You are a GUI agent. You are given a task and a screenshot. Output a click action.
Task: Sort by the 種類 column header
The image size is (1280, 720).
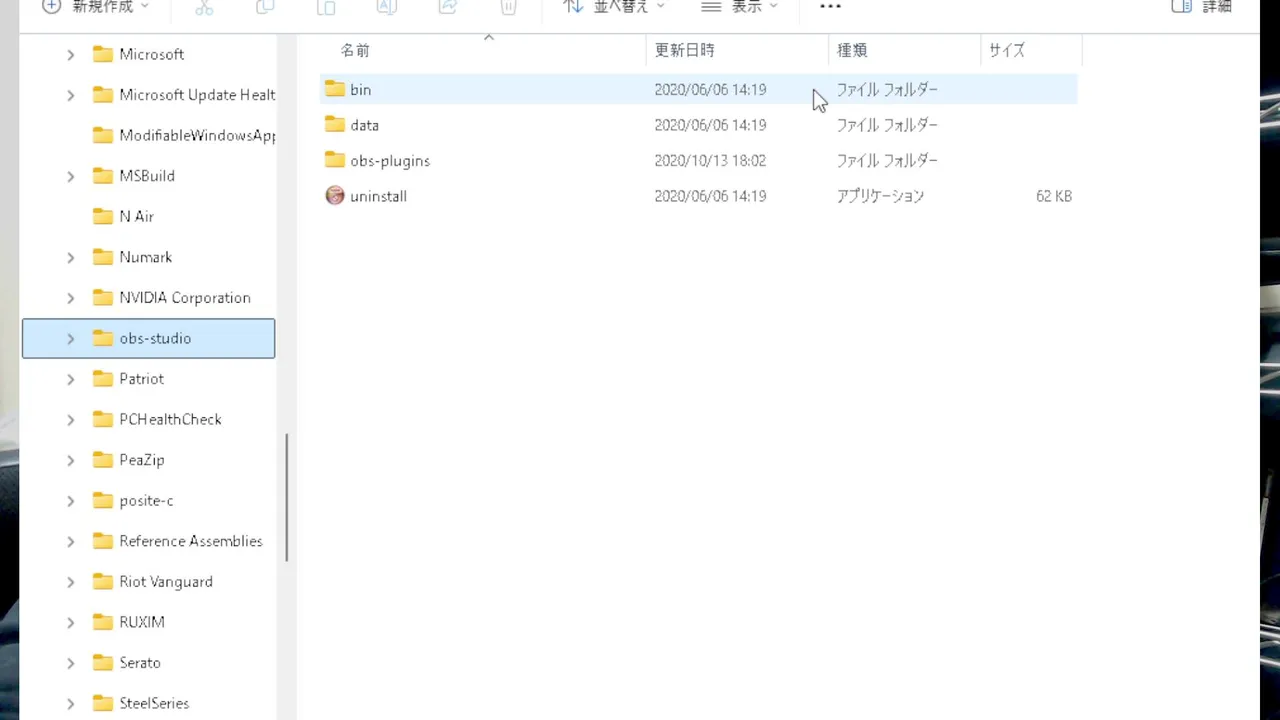(851, 50)
